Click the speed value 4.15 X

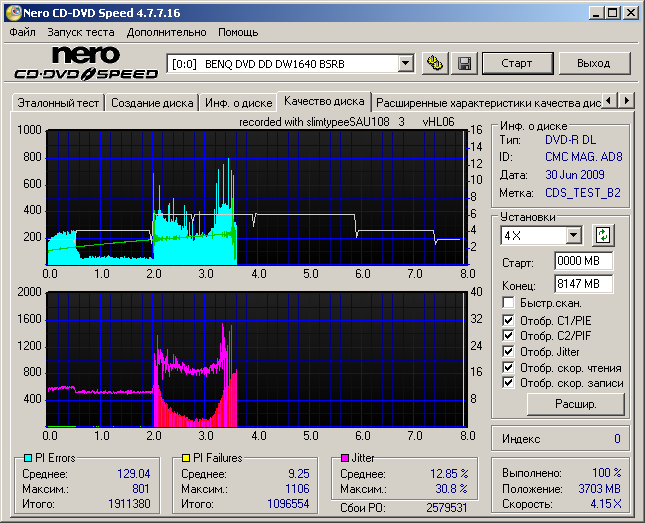[606, 504]
